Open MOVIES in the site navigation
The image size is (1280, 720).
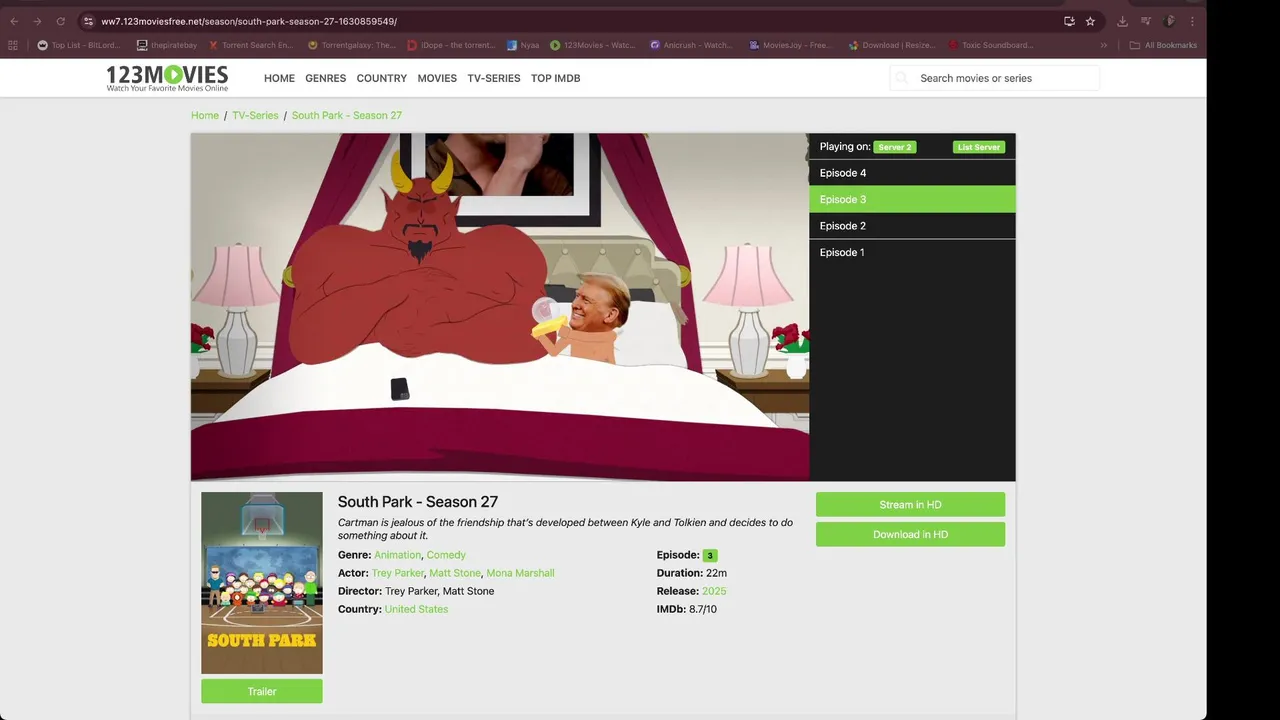coord(437,78)
